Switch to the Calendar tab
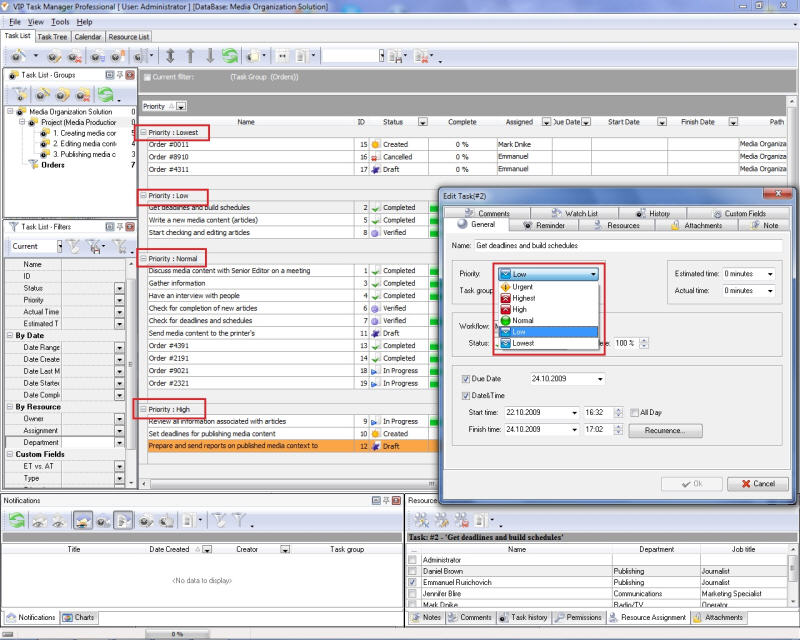This screenshot has width=800, height=640. point(88,37)
